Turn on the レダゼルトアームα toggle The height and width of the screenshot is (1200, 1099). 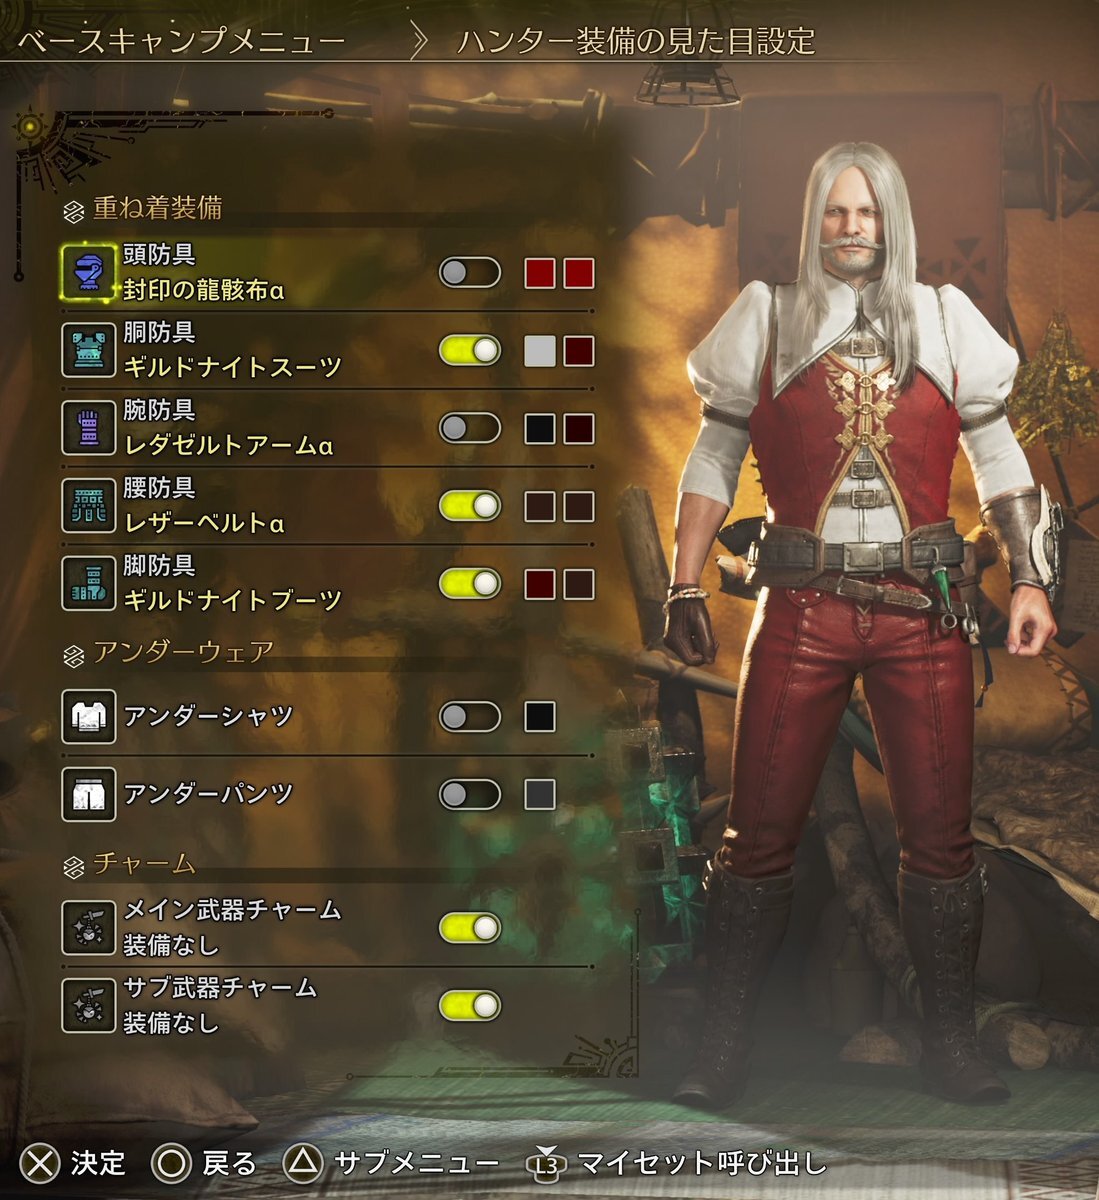click(470, 428)
